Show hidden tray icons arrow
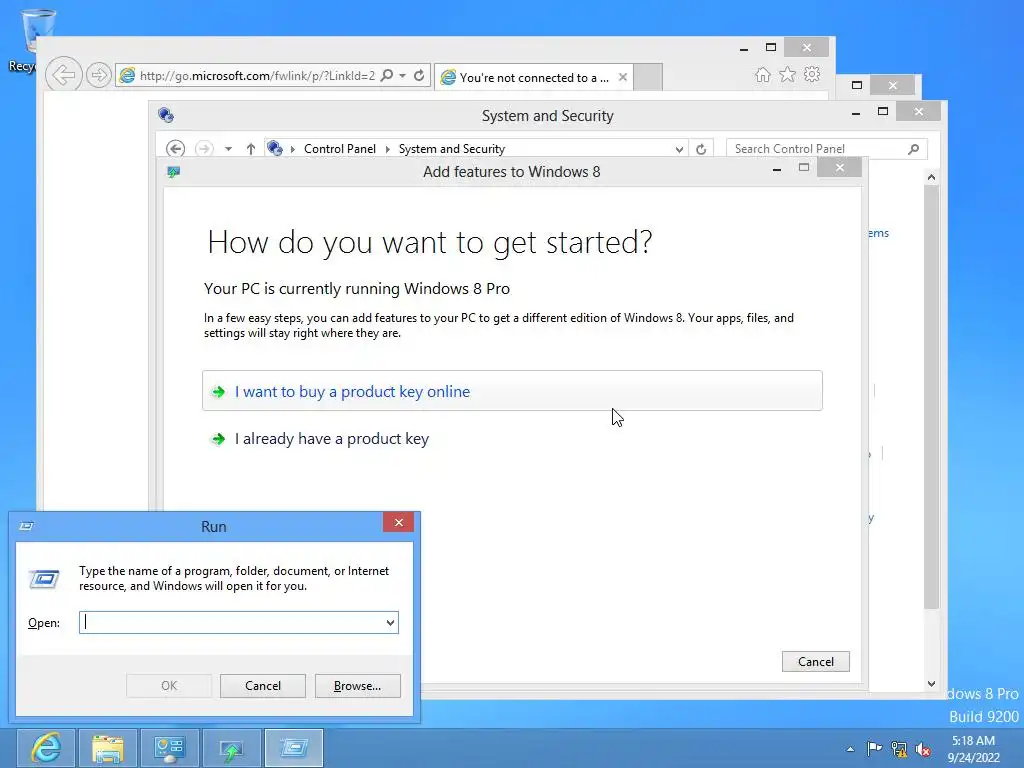This screenshot has width=1024, height=768. [850, 749]
